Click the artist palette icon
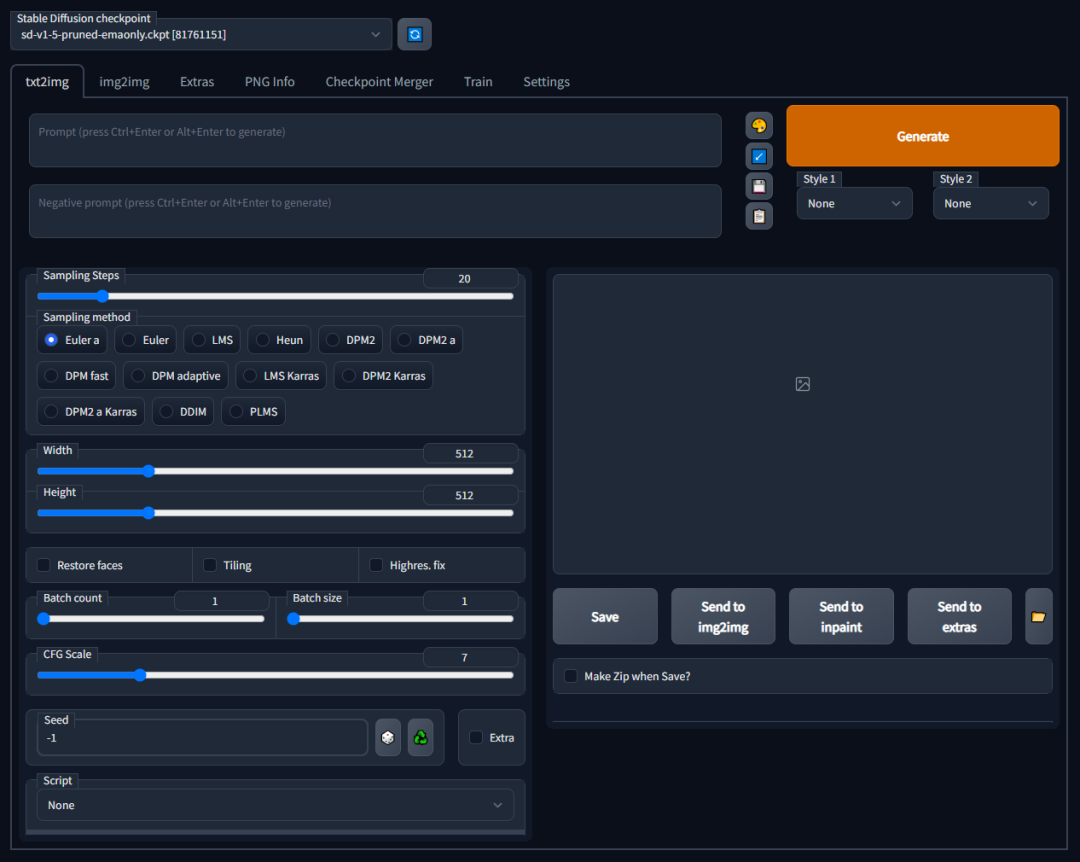Image resolution: width=1080 pixels, height=862 pixels. click(x=759, y=126)
